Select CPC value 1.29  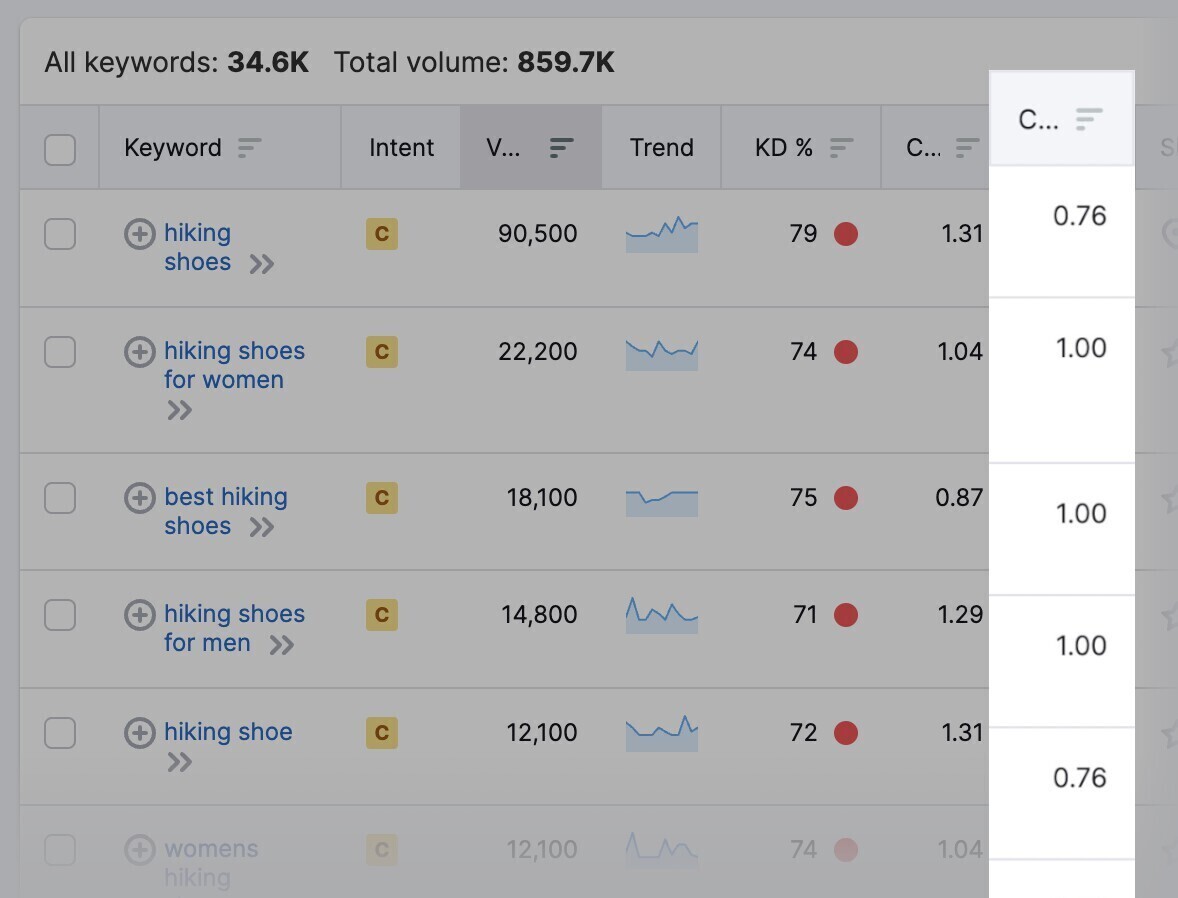pyautogui.click(x=961, y=615)
